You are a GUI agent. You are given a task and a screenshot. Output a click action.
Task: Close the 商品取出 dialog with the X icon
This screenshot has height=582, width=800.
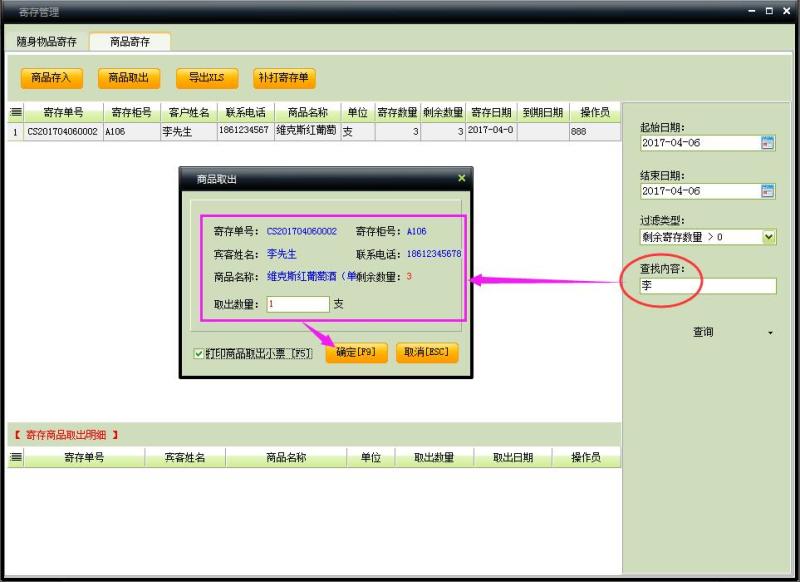(x=461, y=178)
